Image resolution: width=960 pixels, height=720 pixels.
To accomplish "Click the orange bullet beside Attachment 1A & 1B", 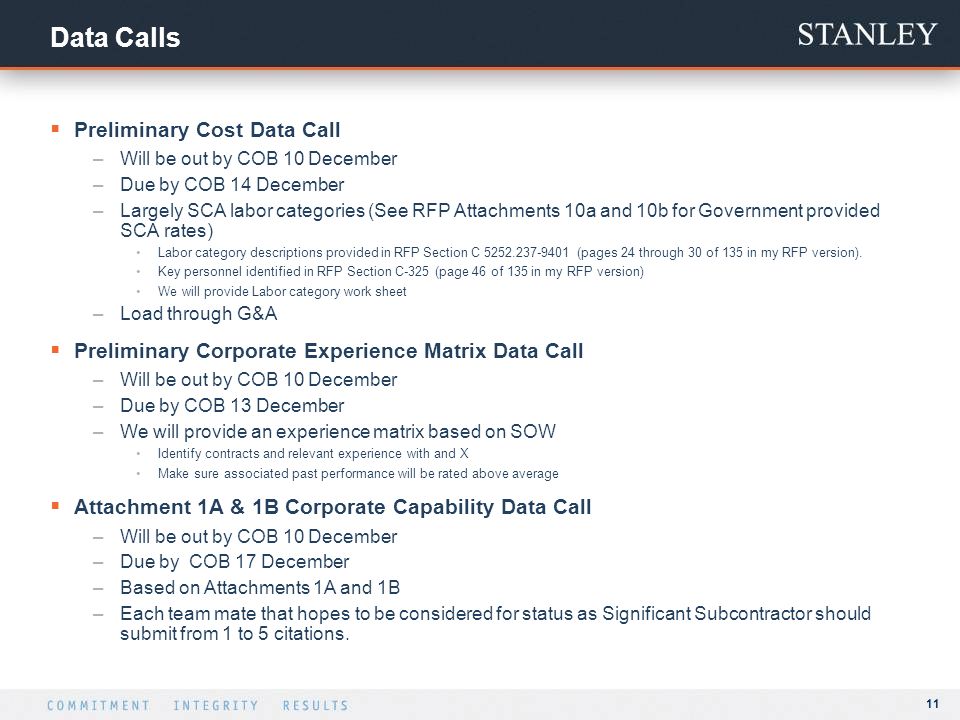I will point(55,506).
